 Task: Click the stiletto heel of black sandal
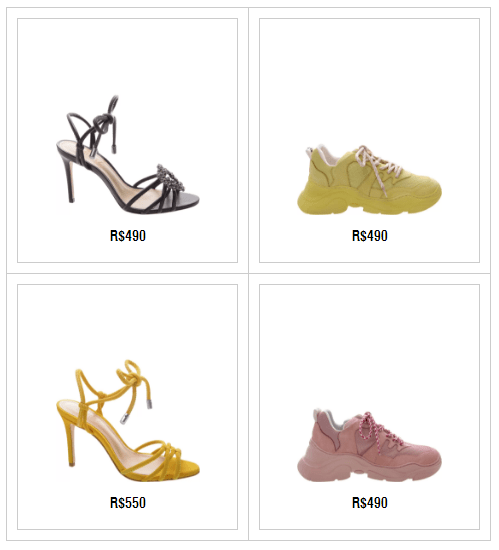(69, 180)
